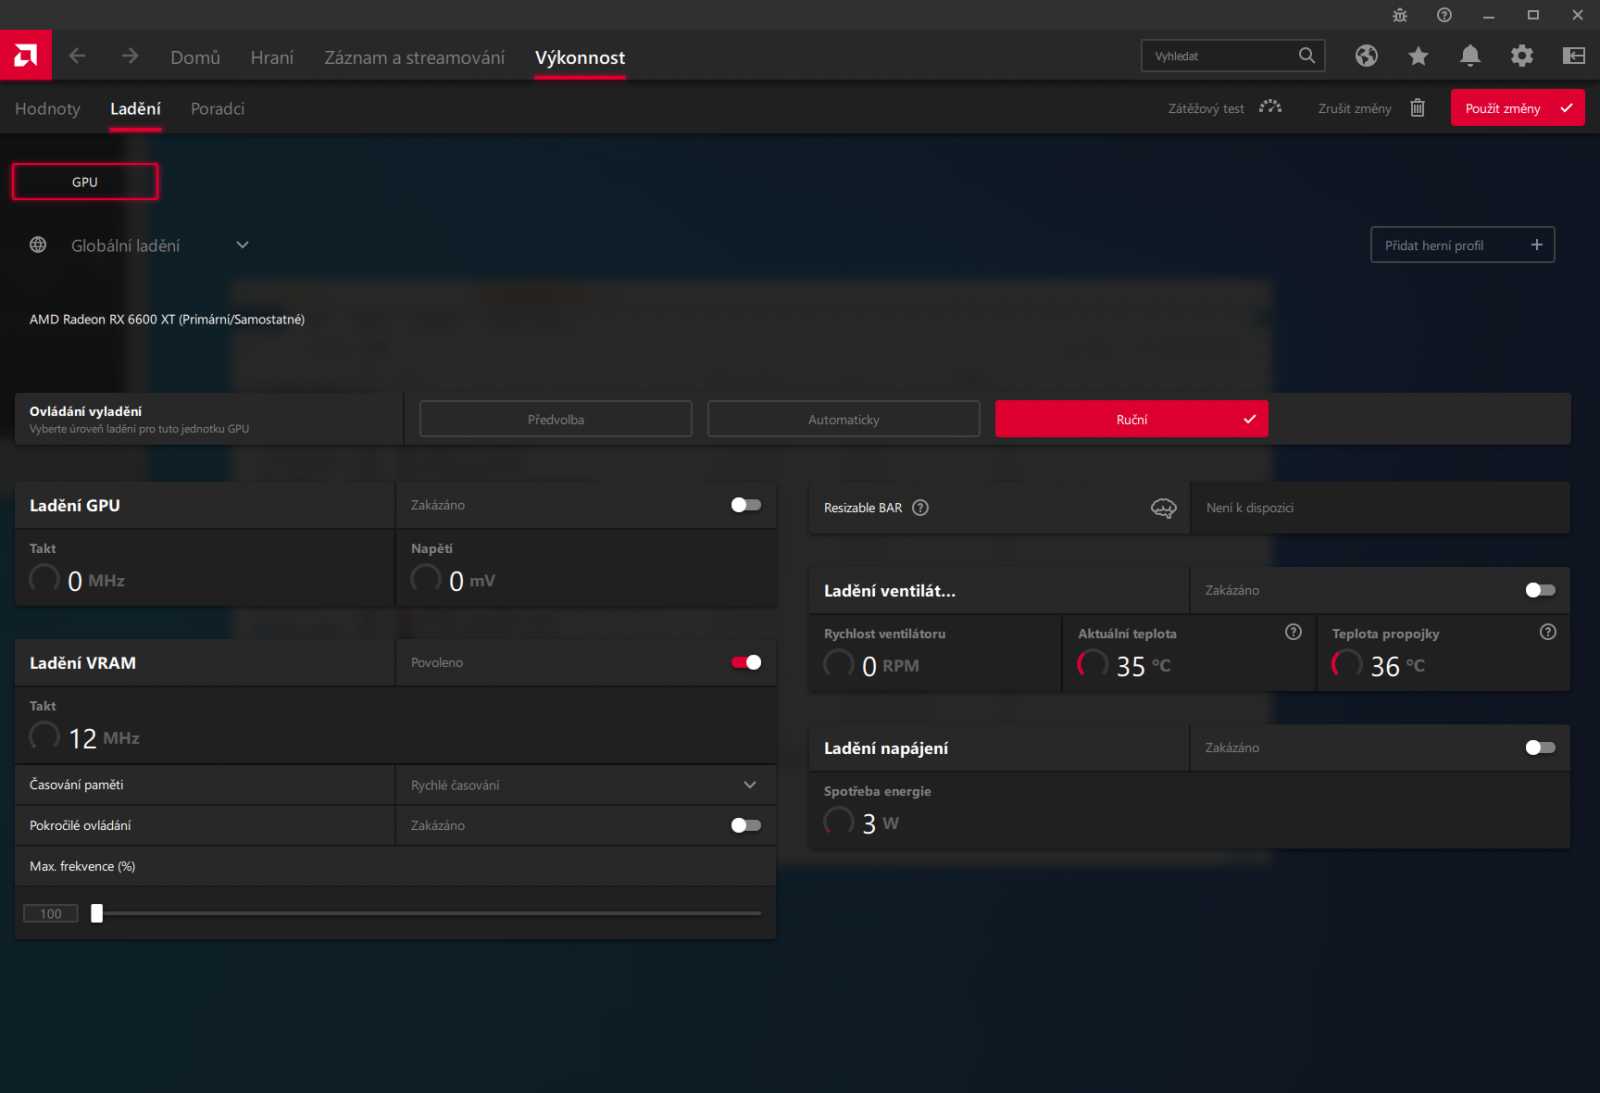This screenshot has width=1600, height=1093.
Task: Open Resizable BAR help icon
Action: click(x=921, y=508)
